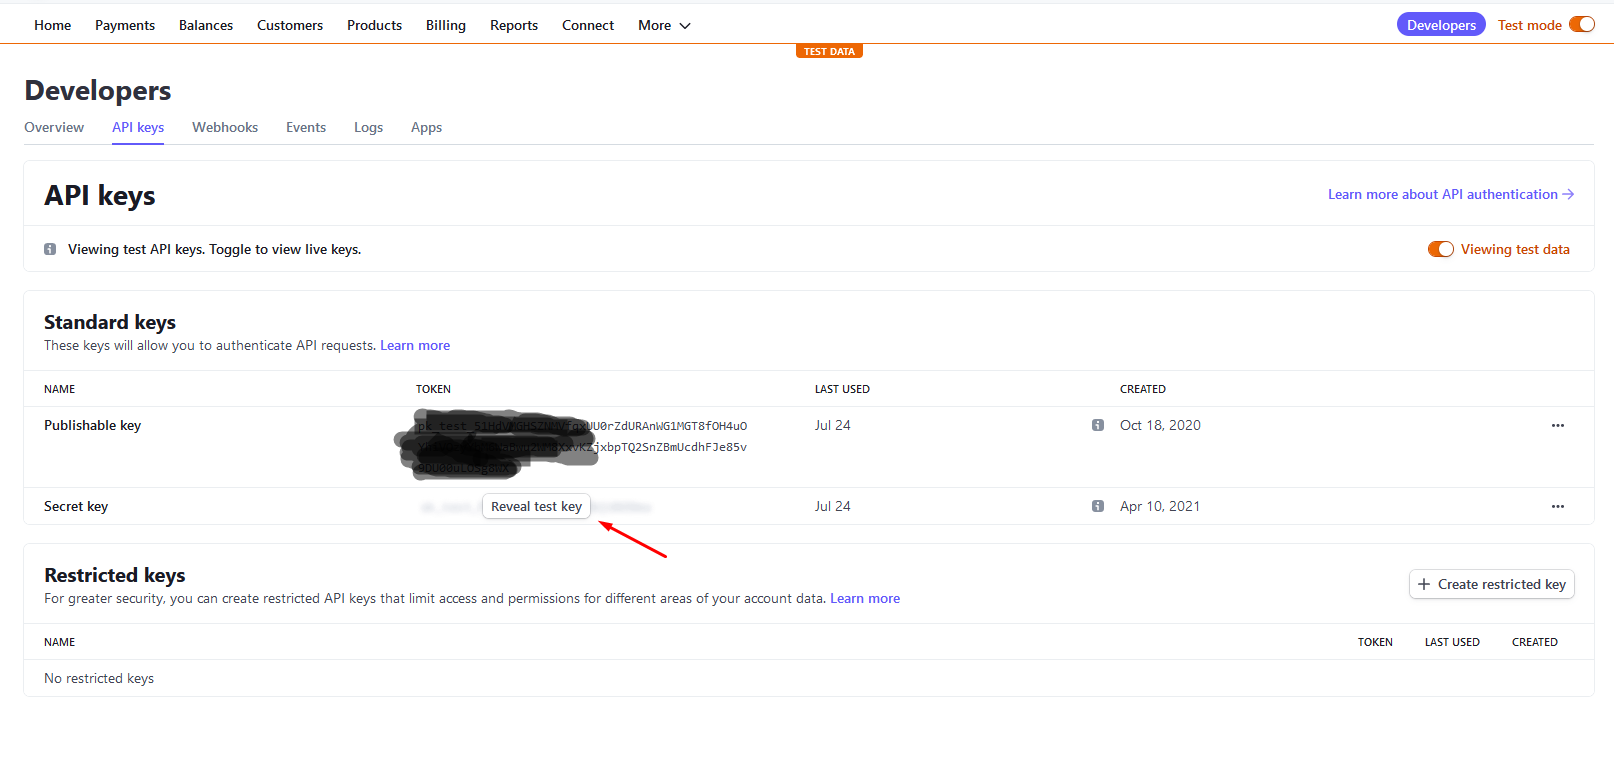This screenshot has height=763, width=1614.
Task: Click arrow icon after Learn more about API authentication
Action: (1568, 194)
